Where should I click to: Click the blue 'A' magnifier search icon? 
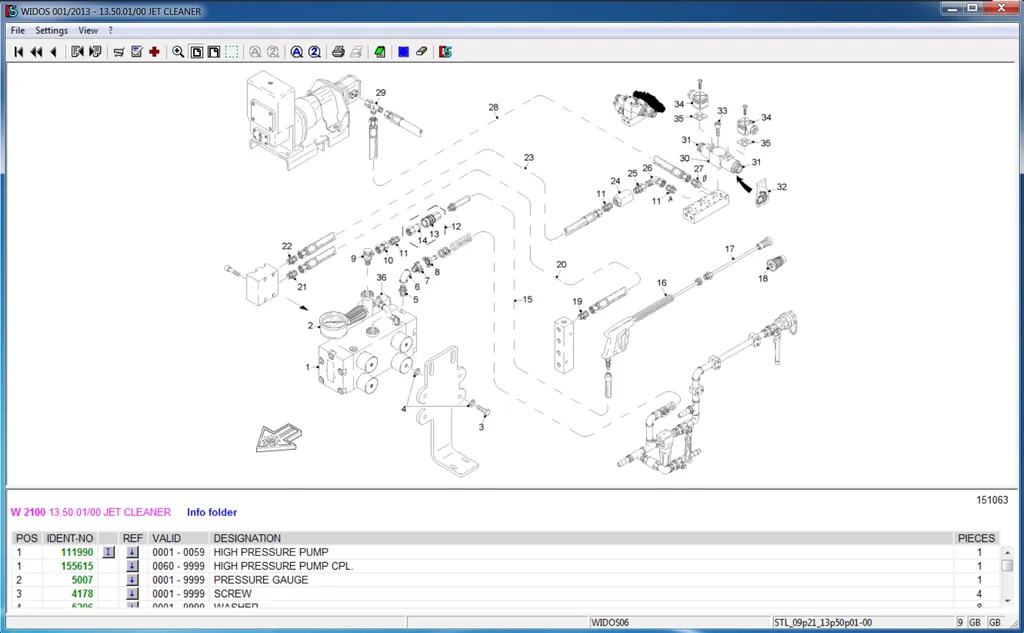click(x=296, y=52)
